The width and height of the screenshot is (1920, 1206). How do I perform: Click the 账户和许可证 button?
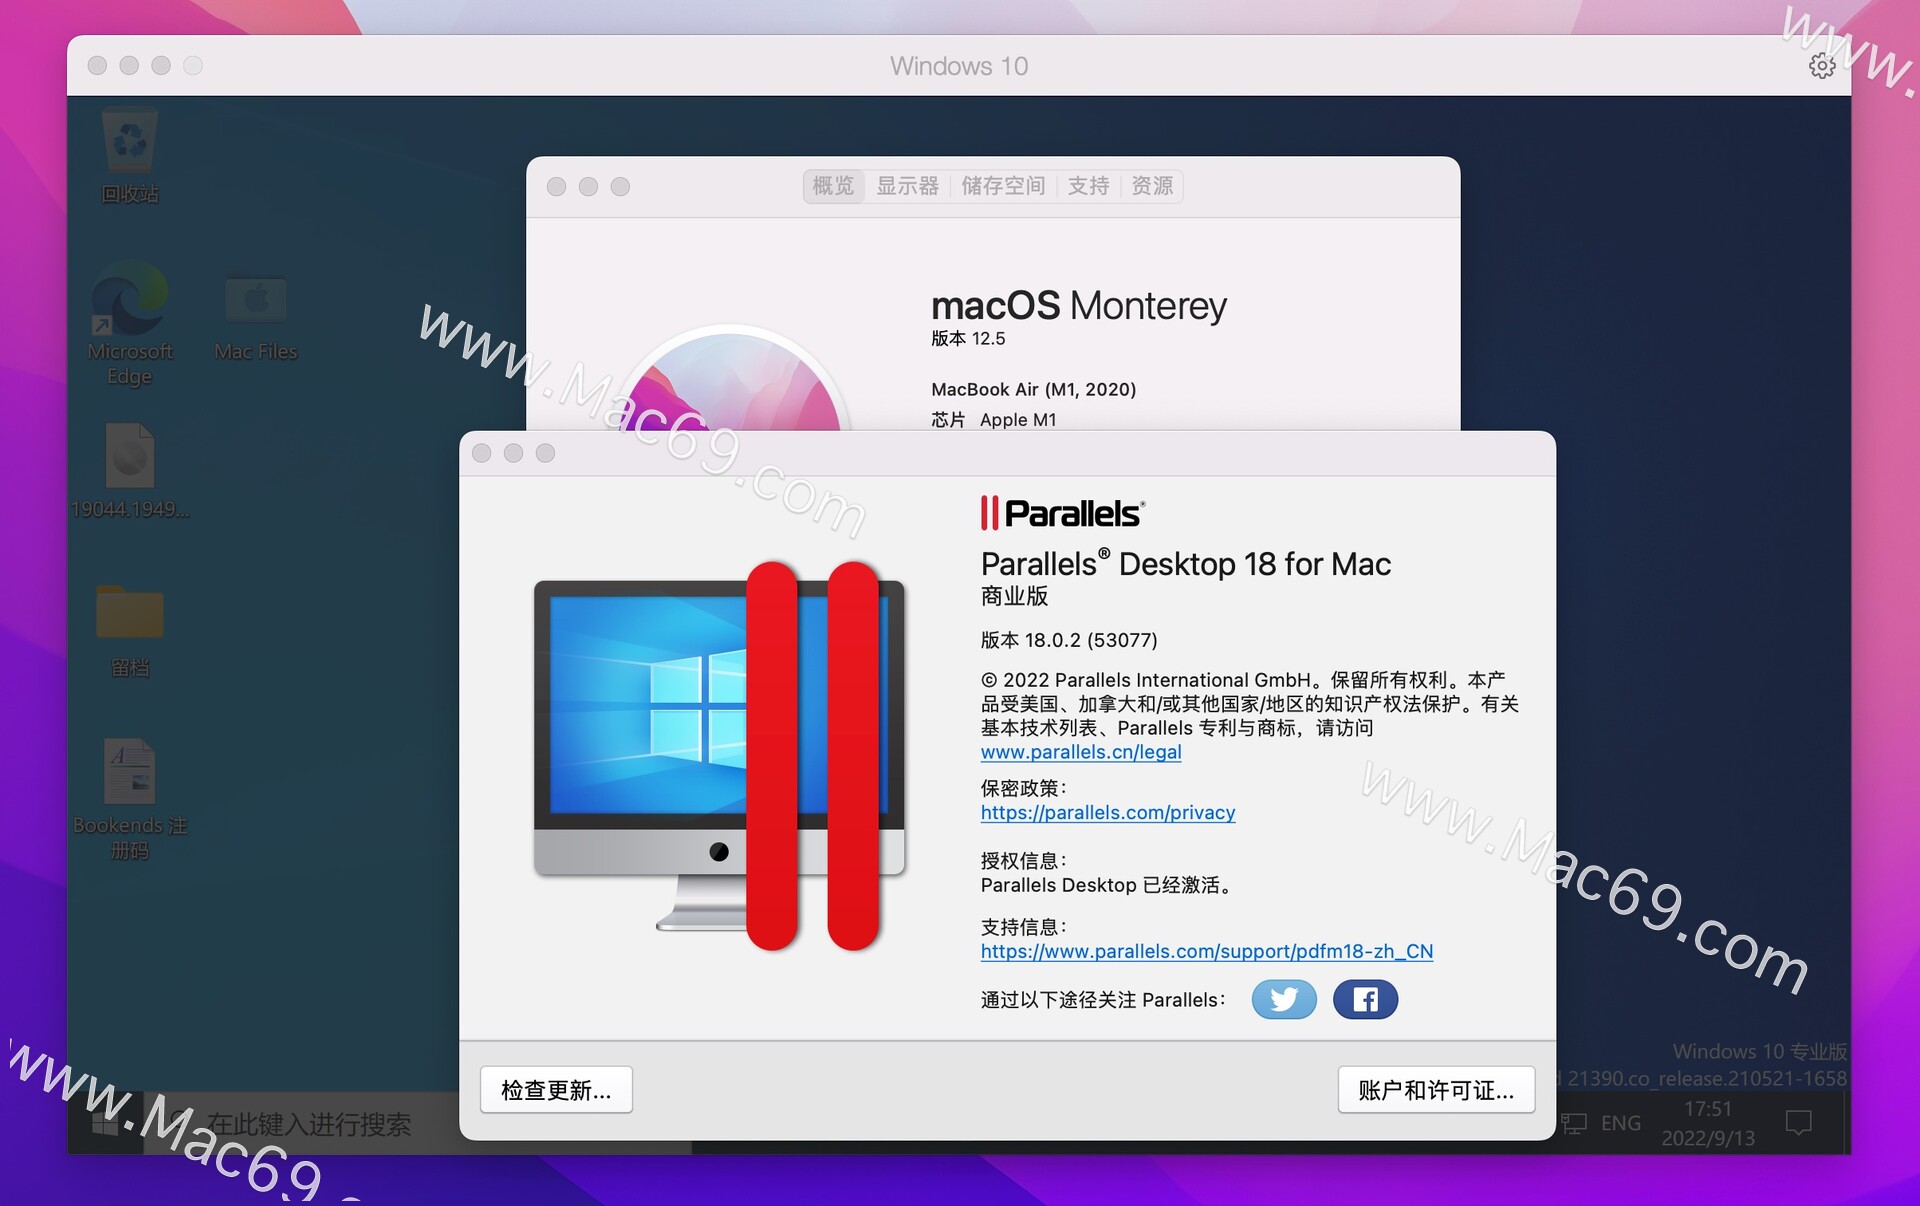(x=1435, y=1090)
